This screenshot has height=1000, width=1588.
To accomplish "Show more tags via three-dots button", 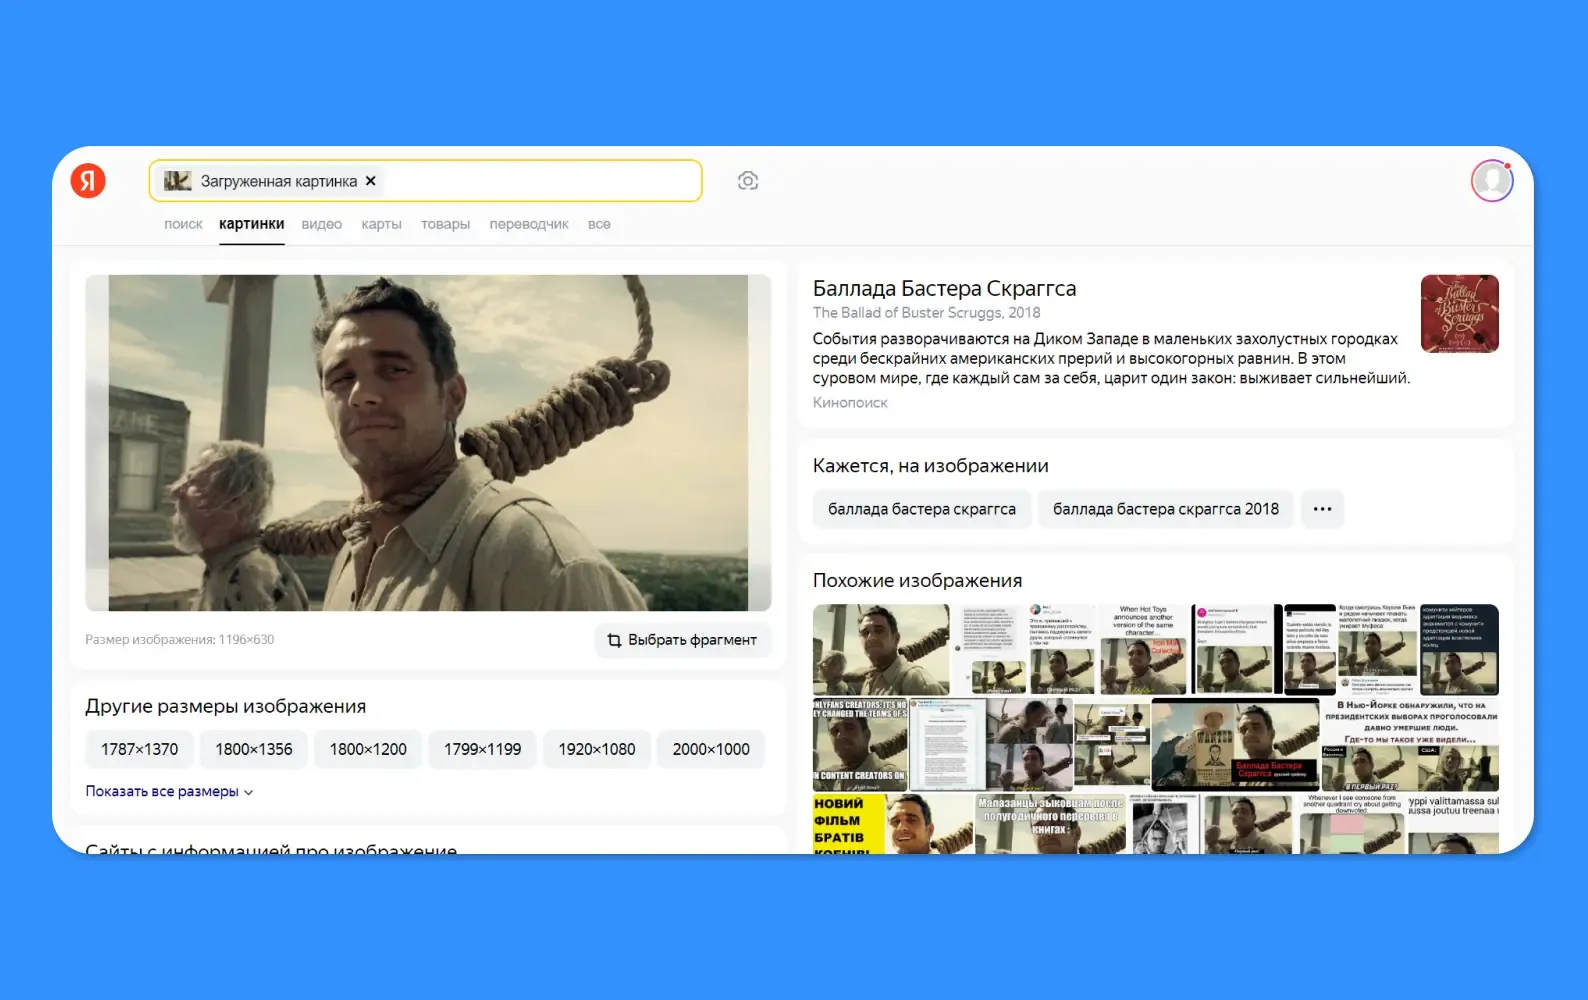I will (x=1322, y=509).
